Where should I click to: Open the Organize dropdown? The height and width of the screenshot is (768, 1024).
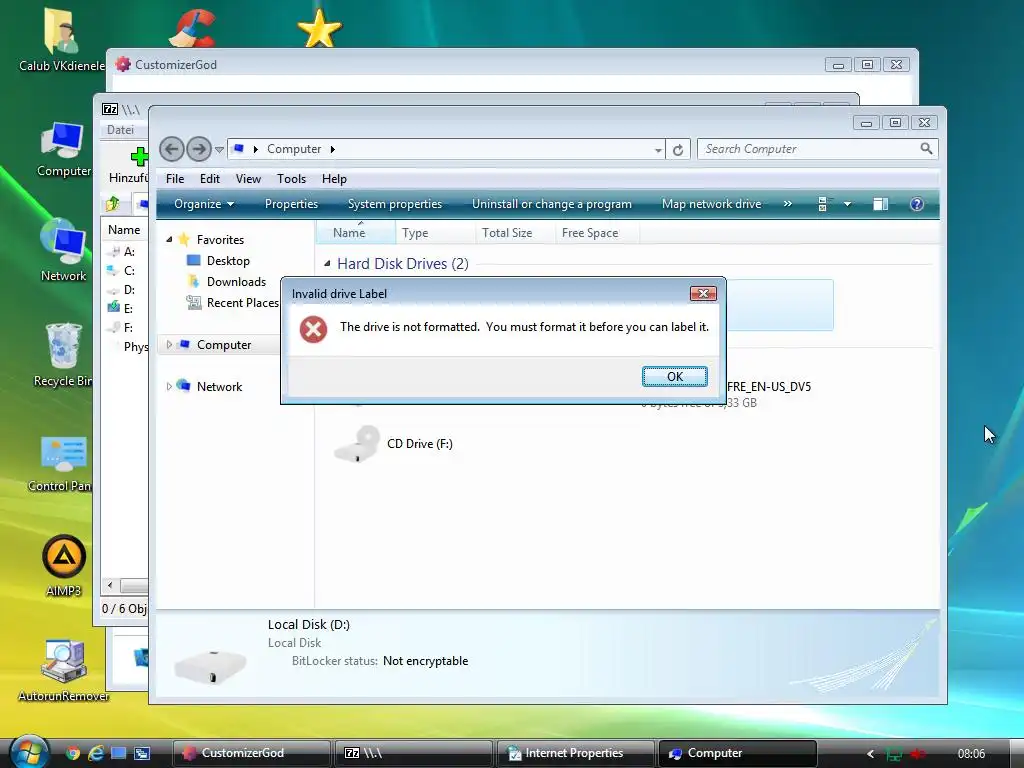coord(204,204)
